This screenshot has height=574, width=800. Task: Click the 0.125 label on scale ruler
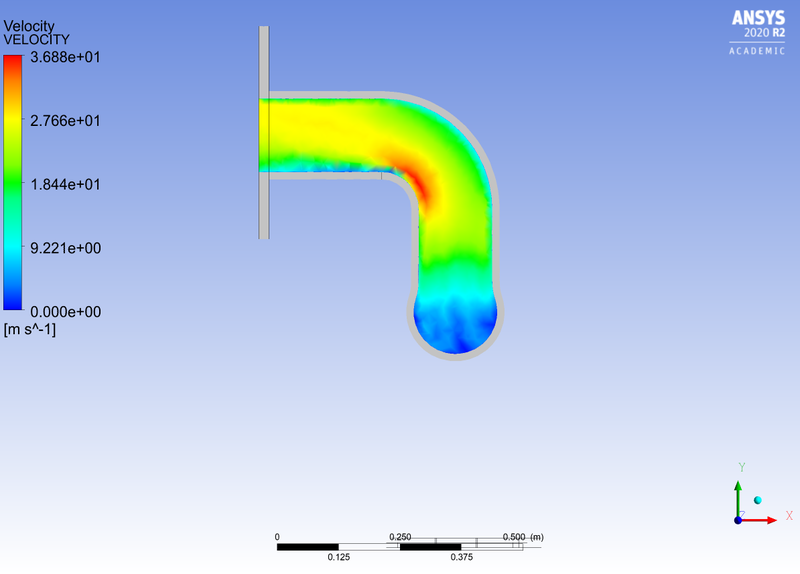339,557
